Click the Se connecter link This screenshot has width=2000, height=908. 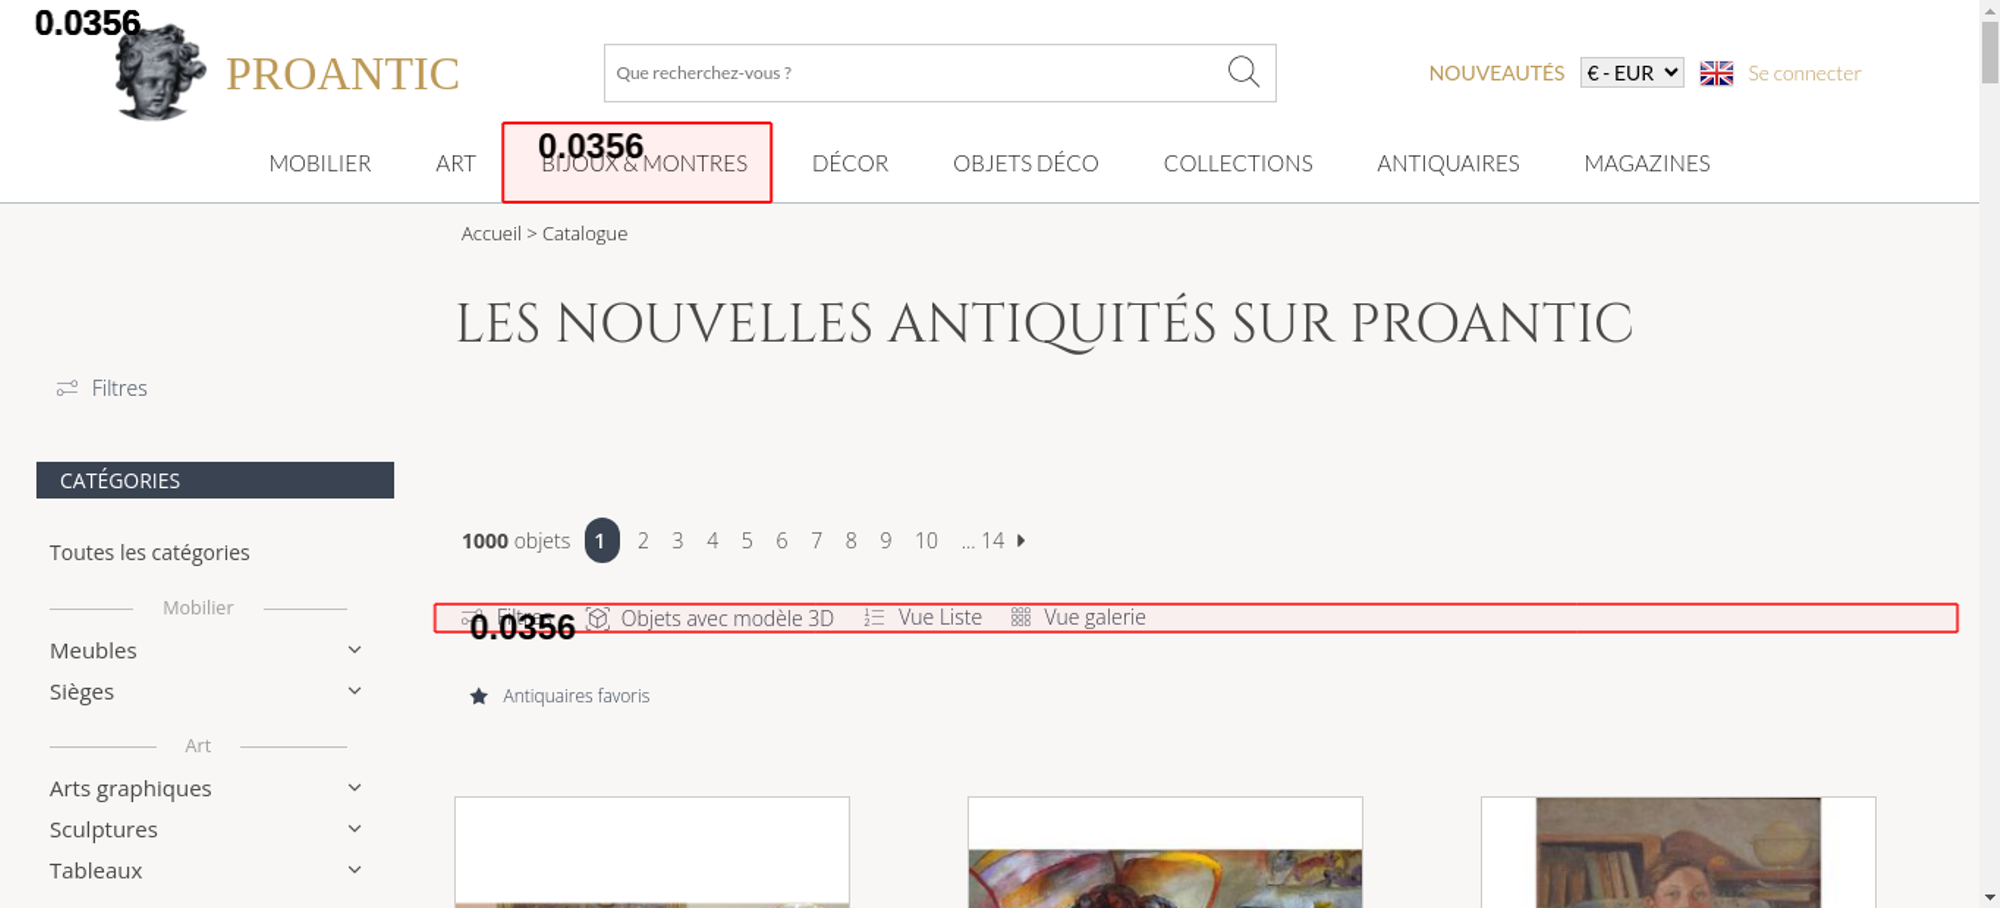point(1804,73)
